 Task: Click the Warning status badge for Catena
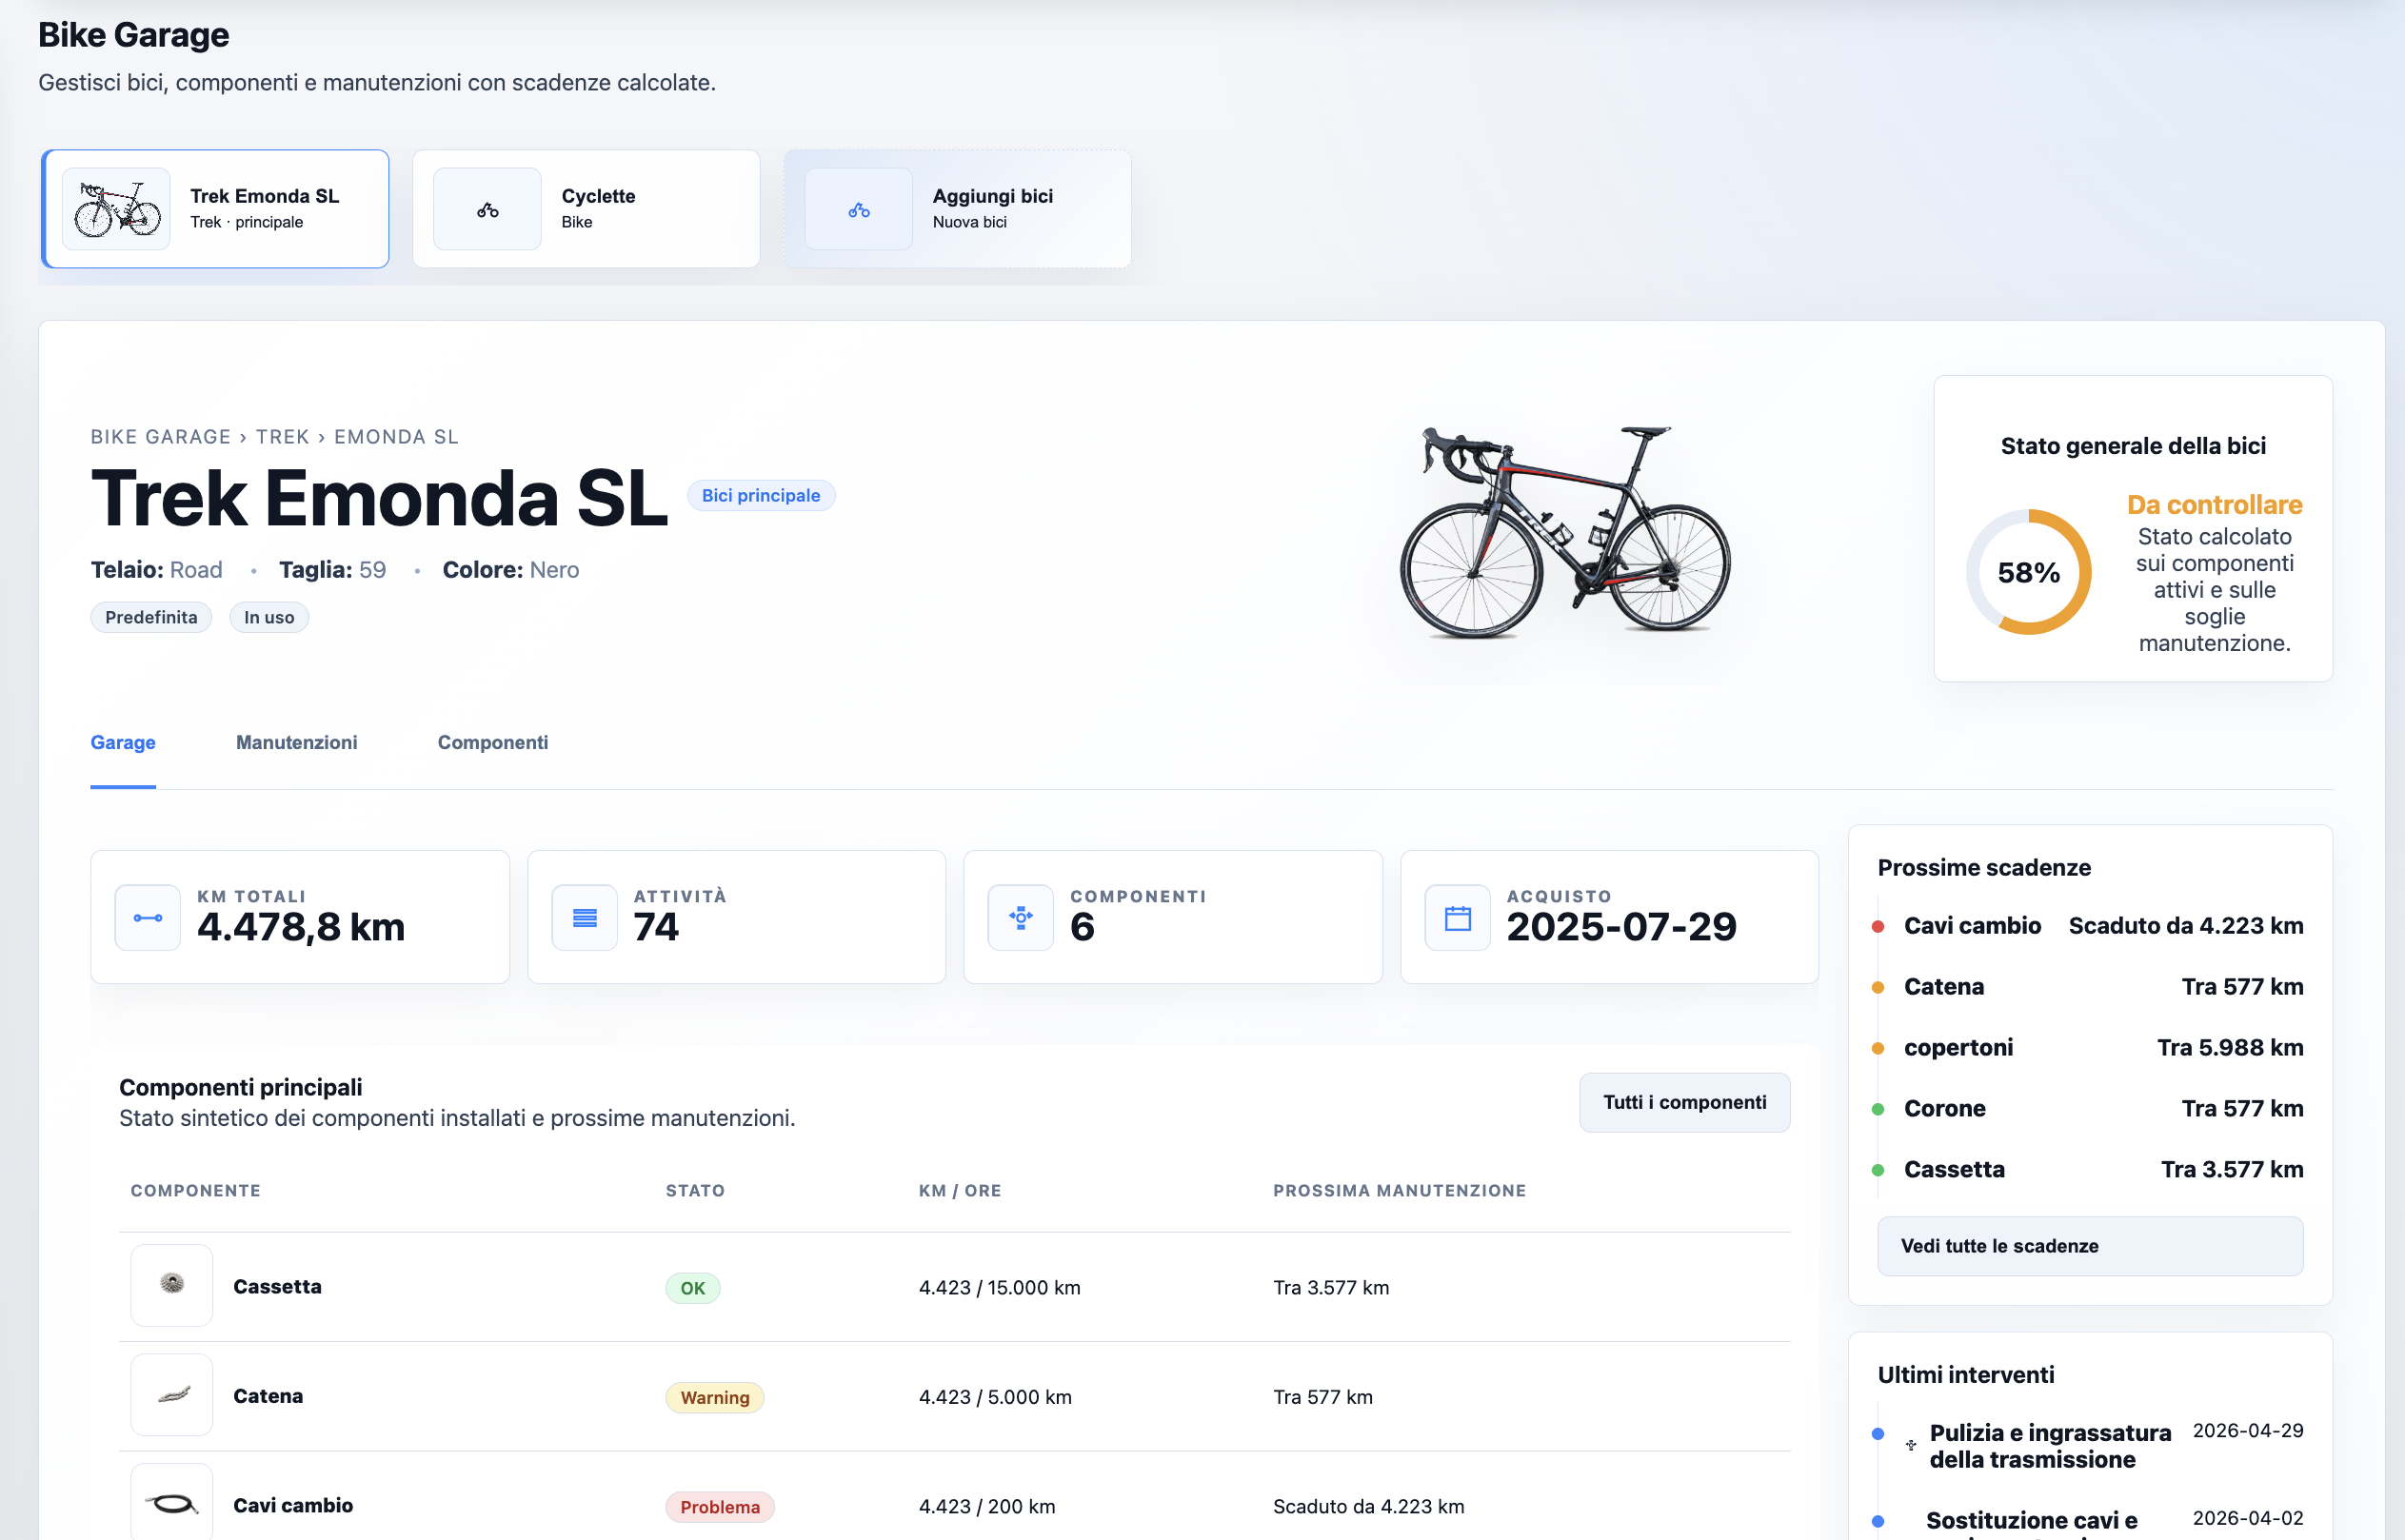[715, 1397]
